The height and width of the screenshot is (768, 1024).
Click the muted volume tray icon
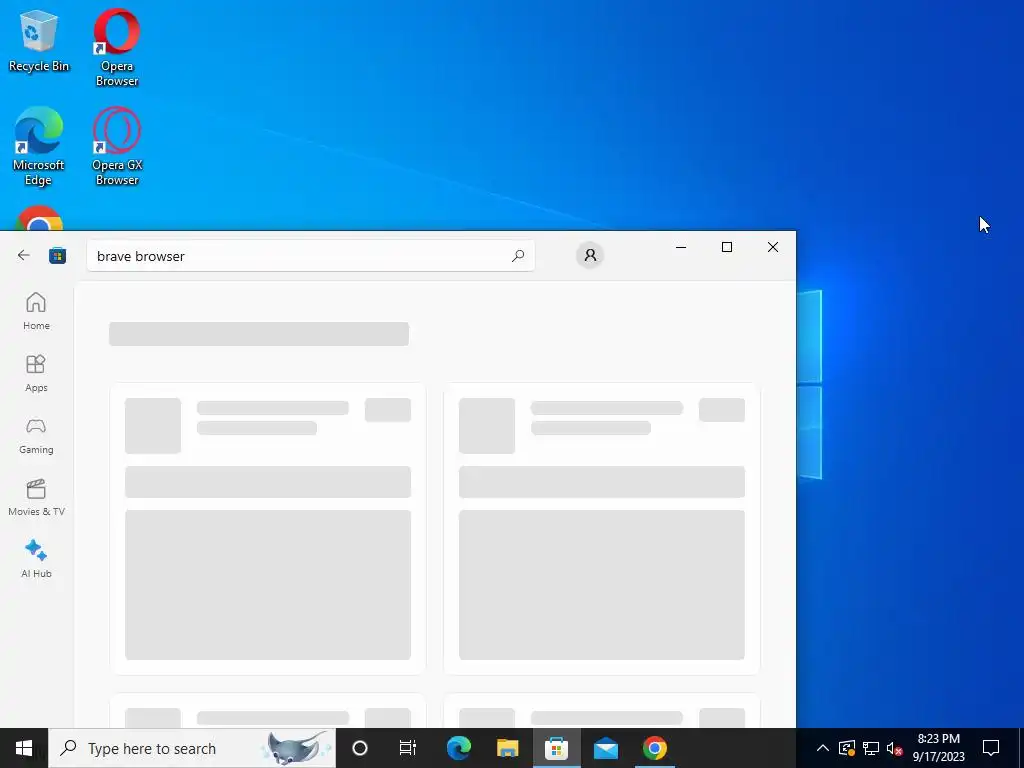click(895, 748)
